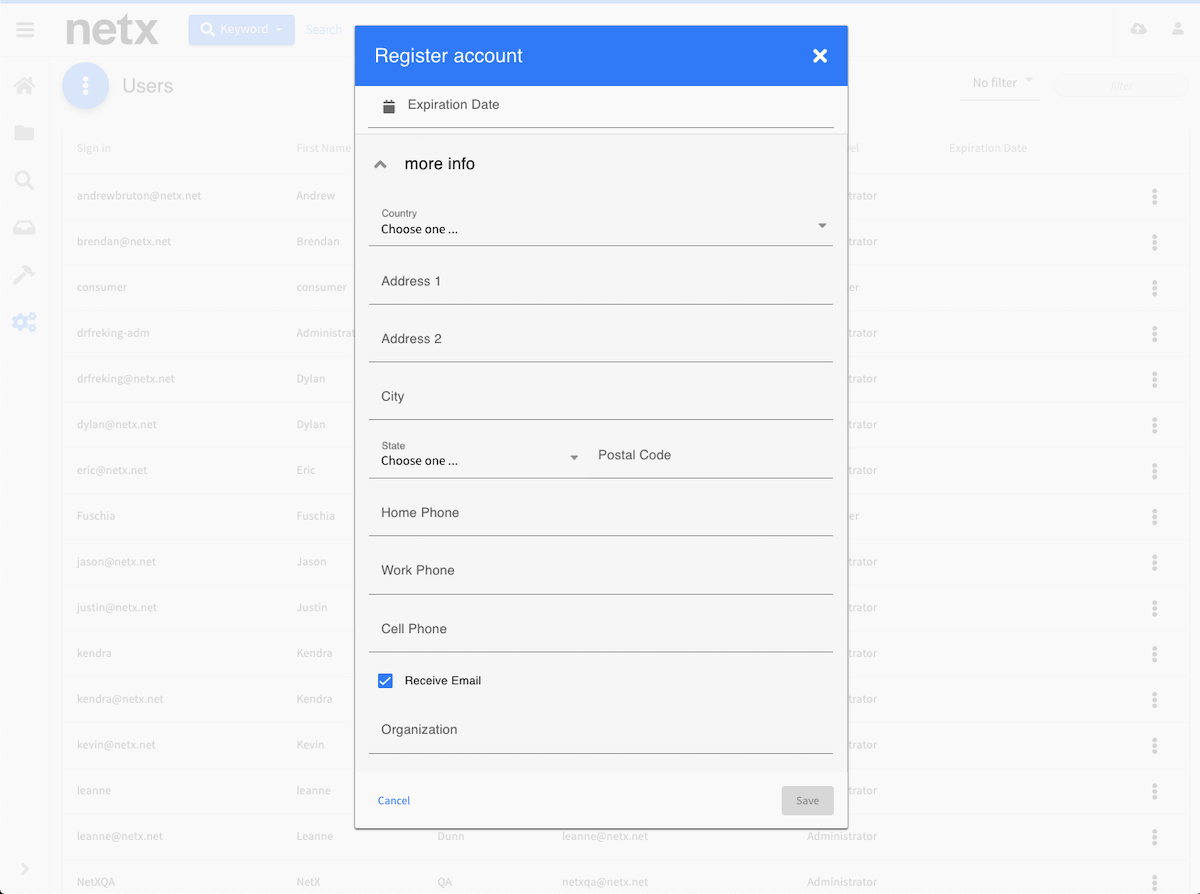This screenshot has height=894, width=1200.
Task: Open row menu for drfreking-adm
Action: [1154, 333]
